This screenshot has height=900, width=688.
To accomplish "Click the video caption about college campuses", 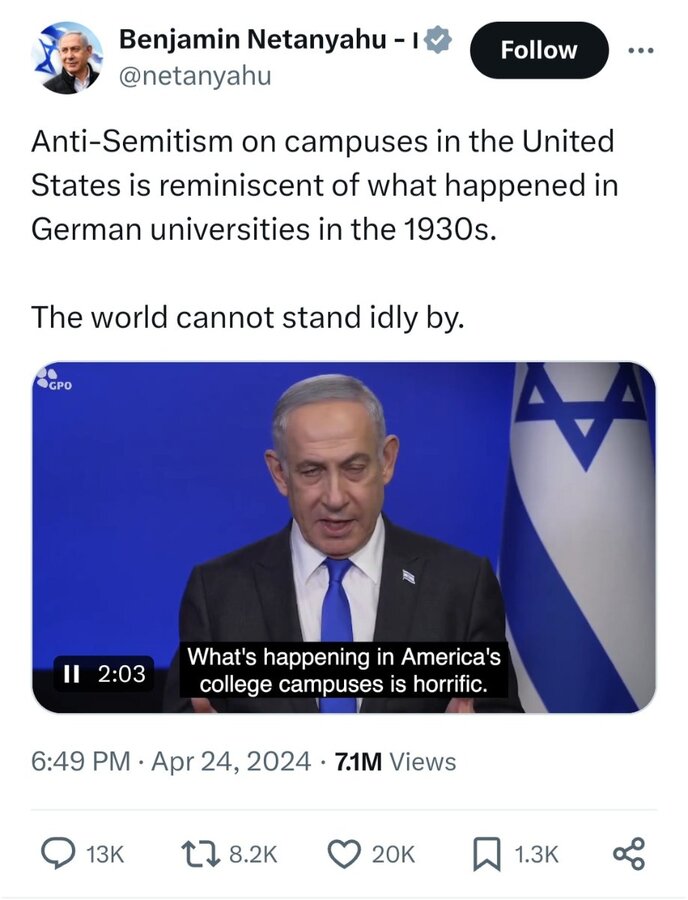I will [x=344, y=670].
